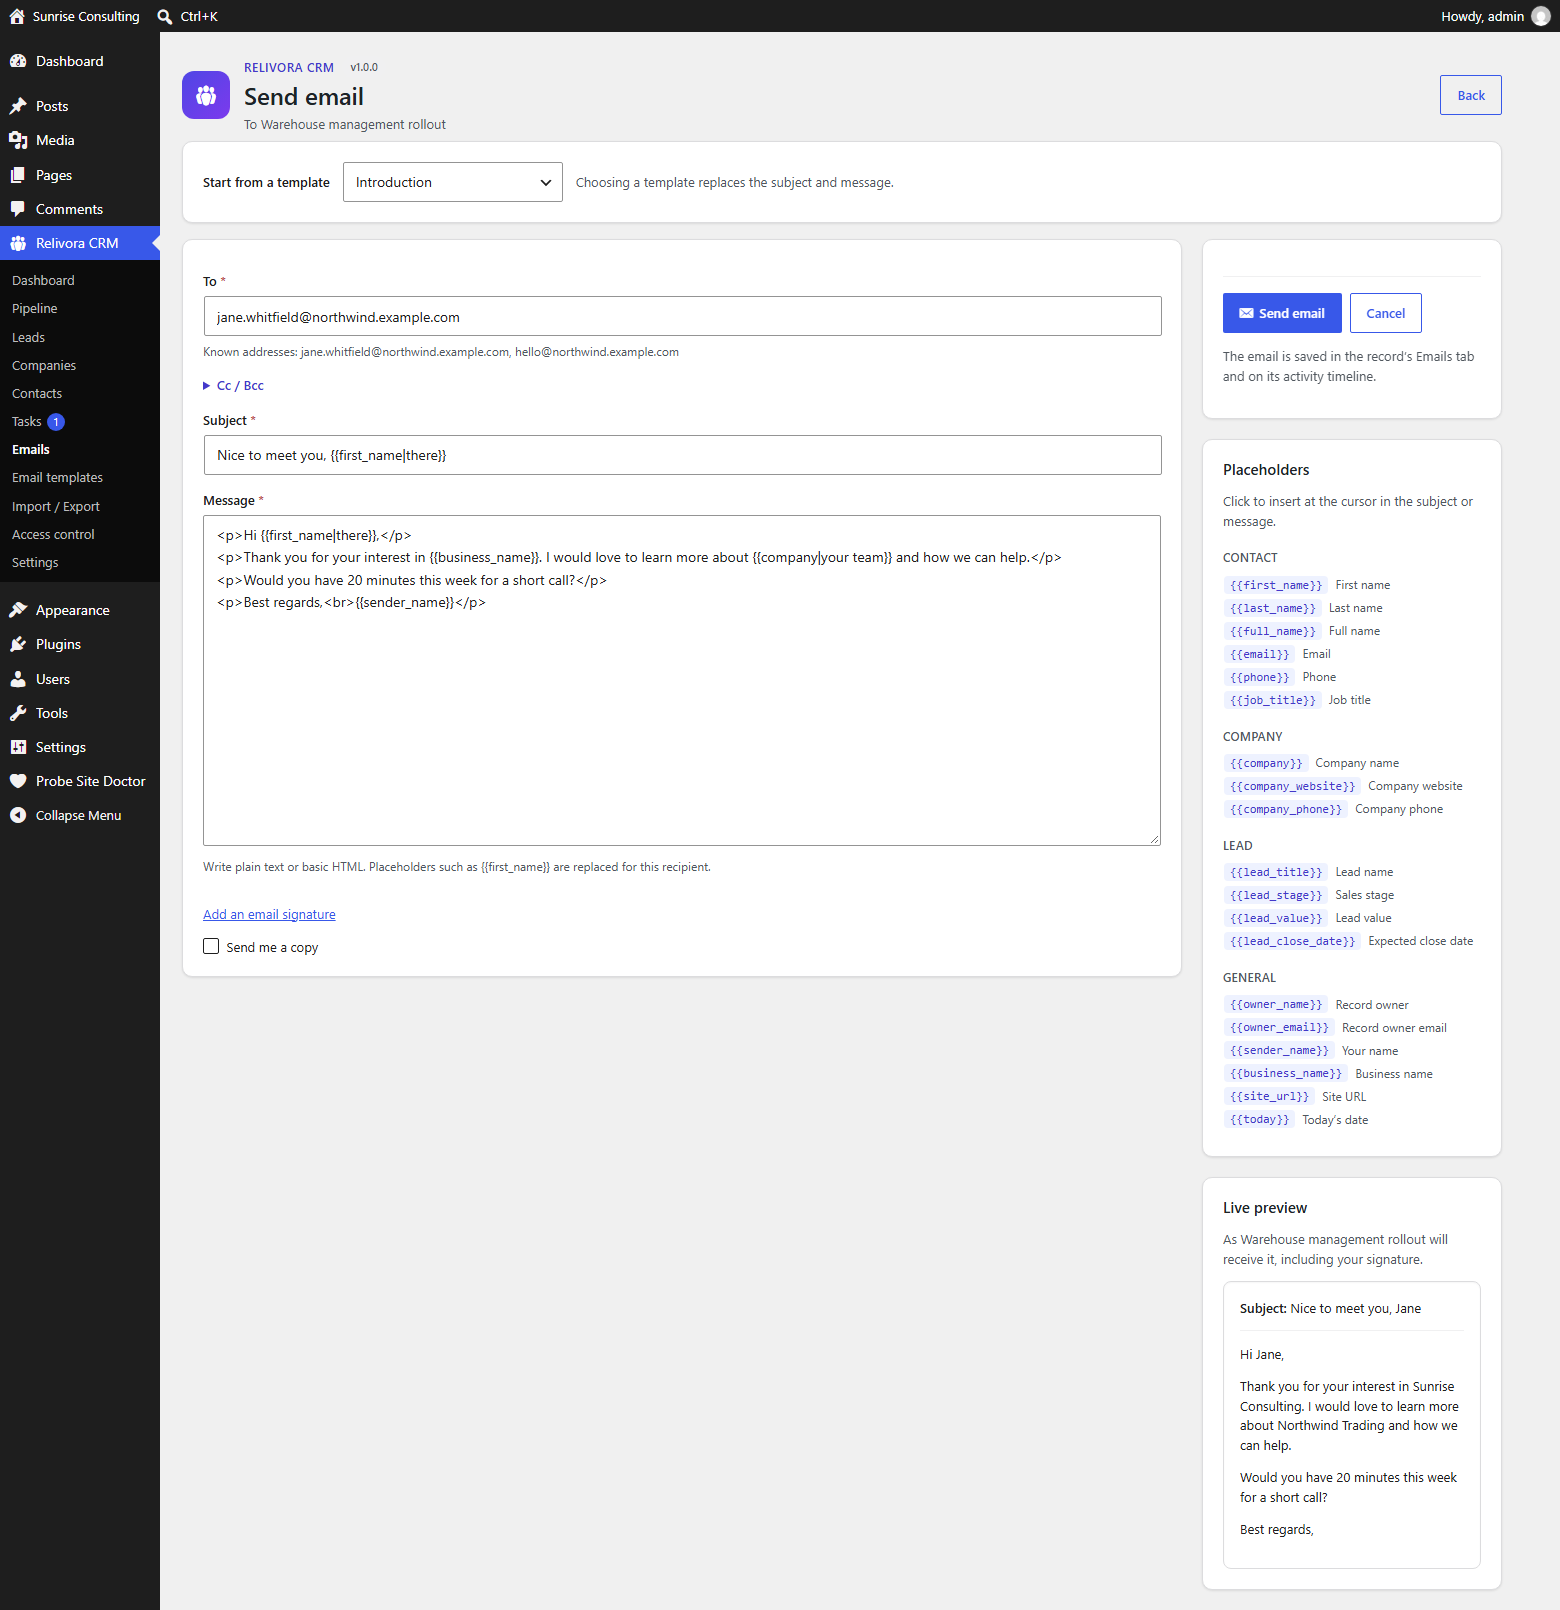
Task: Click the Collapse Menu arrow icon
Action: (18, 815)
